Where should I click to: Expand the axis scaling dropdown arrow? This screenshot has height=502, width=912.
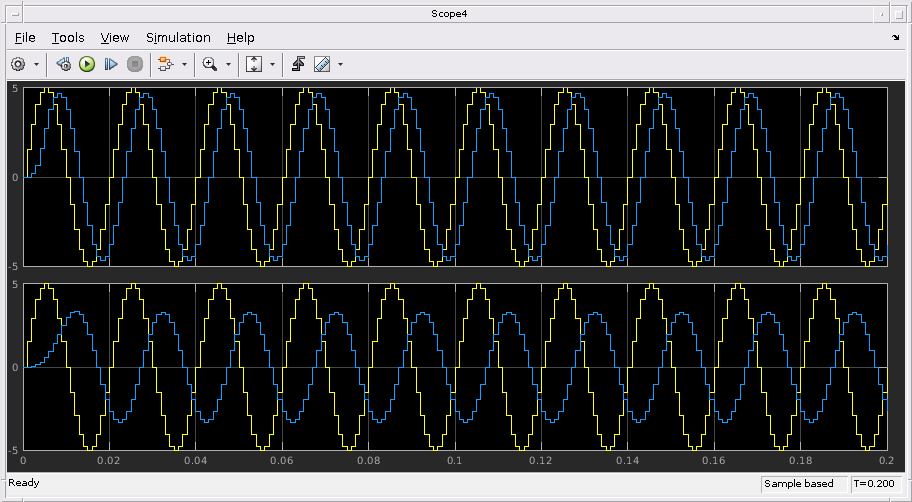tap(272, 64)
